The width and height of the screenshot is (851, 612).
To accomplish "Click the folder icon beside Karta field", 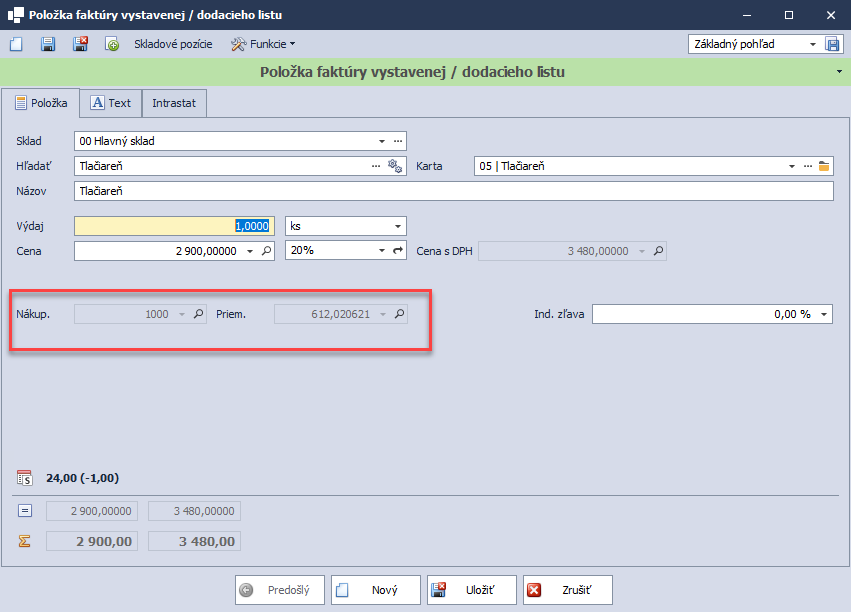I will point(825,166).
